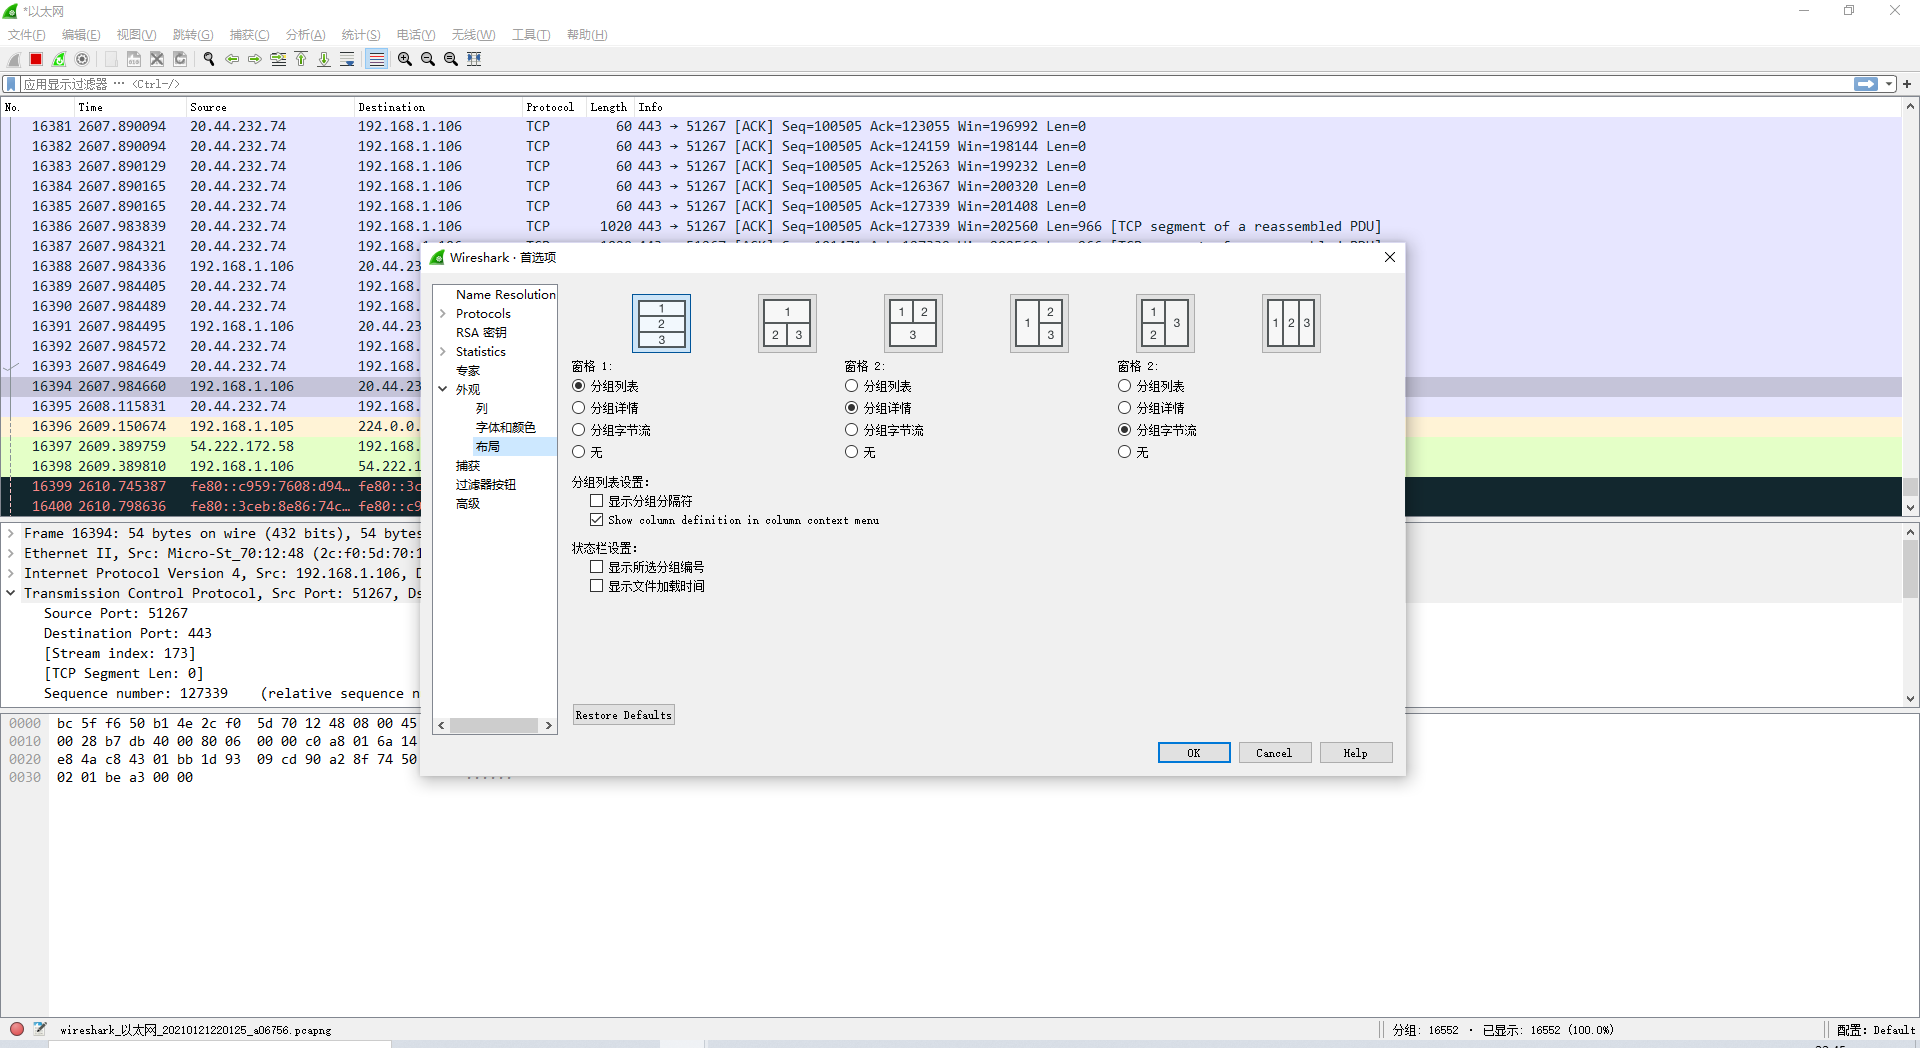Collapse the Transmission Control Protocol row

(x=11, y=594)
